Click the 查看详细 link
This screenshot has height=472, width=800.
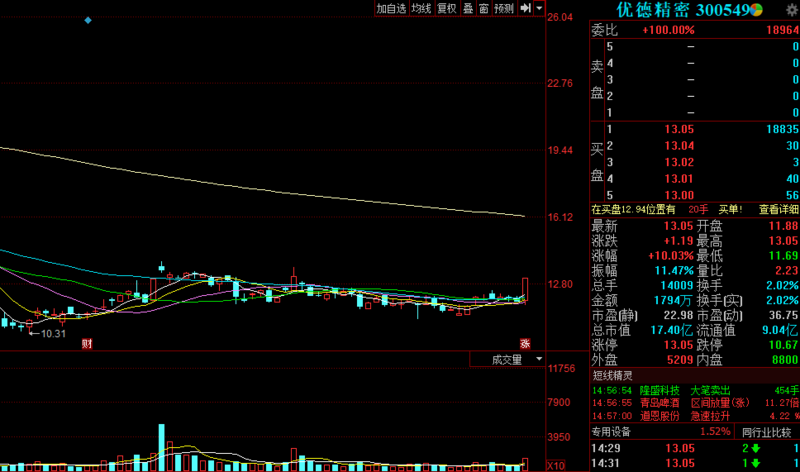point(779,209)
